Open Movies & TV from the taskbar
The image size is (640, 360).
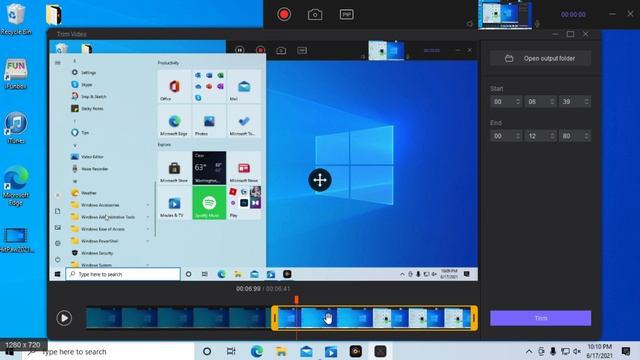(x=331, y=351)
